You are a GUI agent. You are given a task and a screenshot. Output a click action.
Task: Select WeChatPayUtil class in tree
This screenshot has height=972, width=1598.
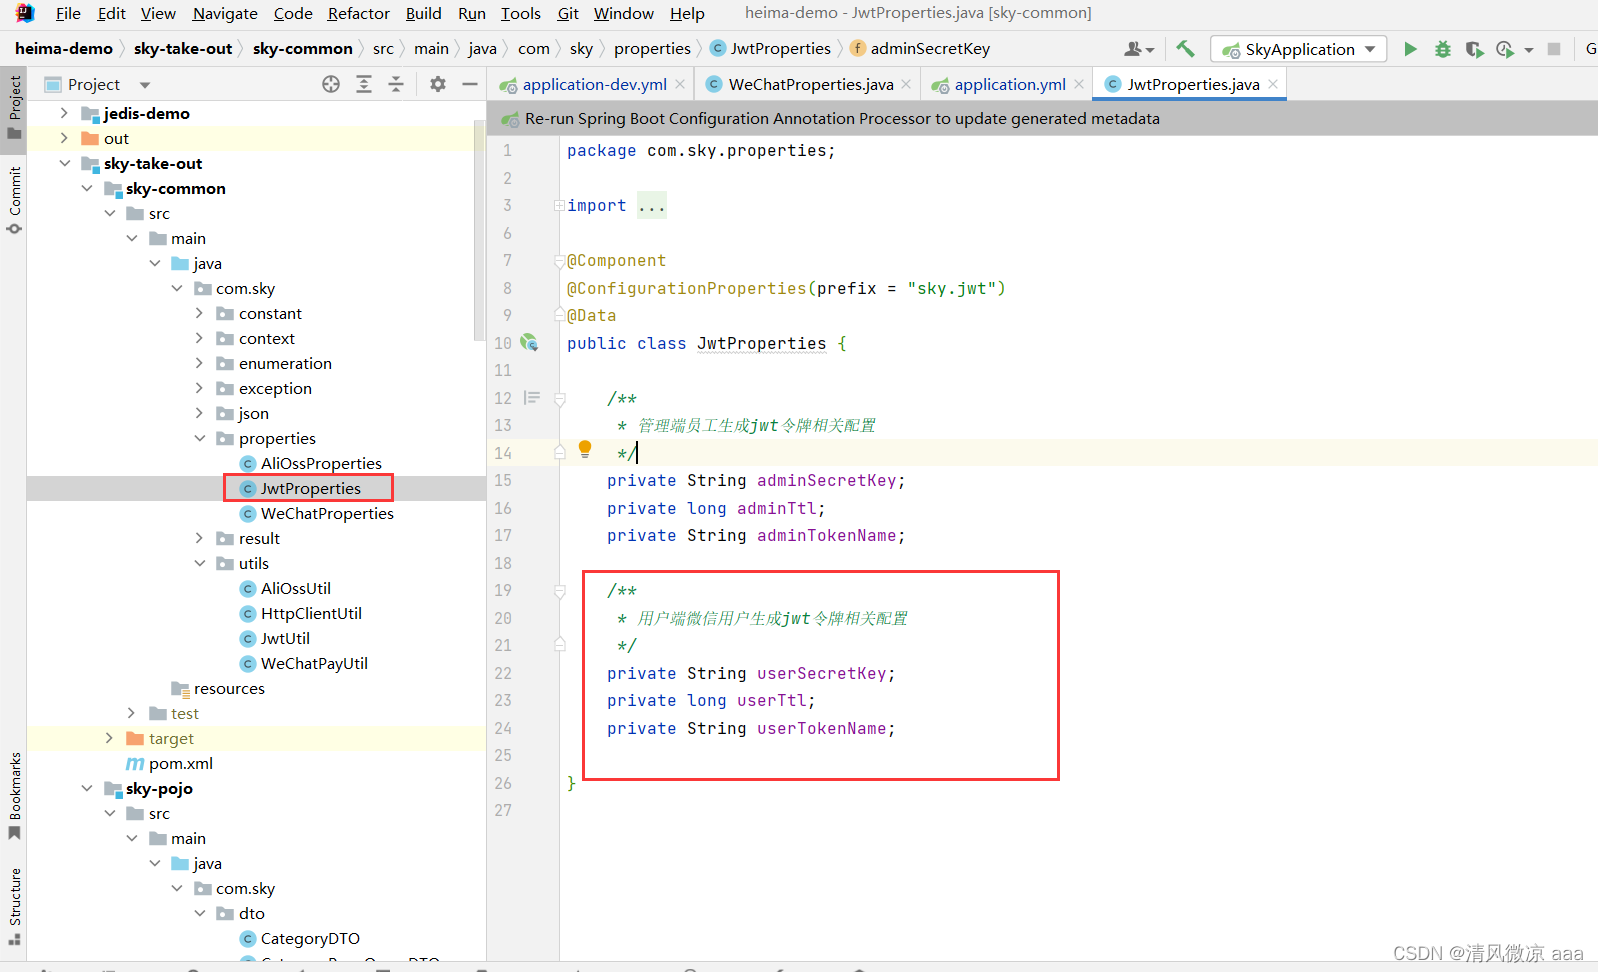tap(314, 663)
